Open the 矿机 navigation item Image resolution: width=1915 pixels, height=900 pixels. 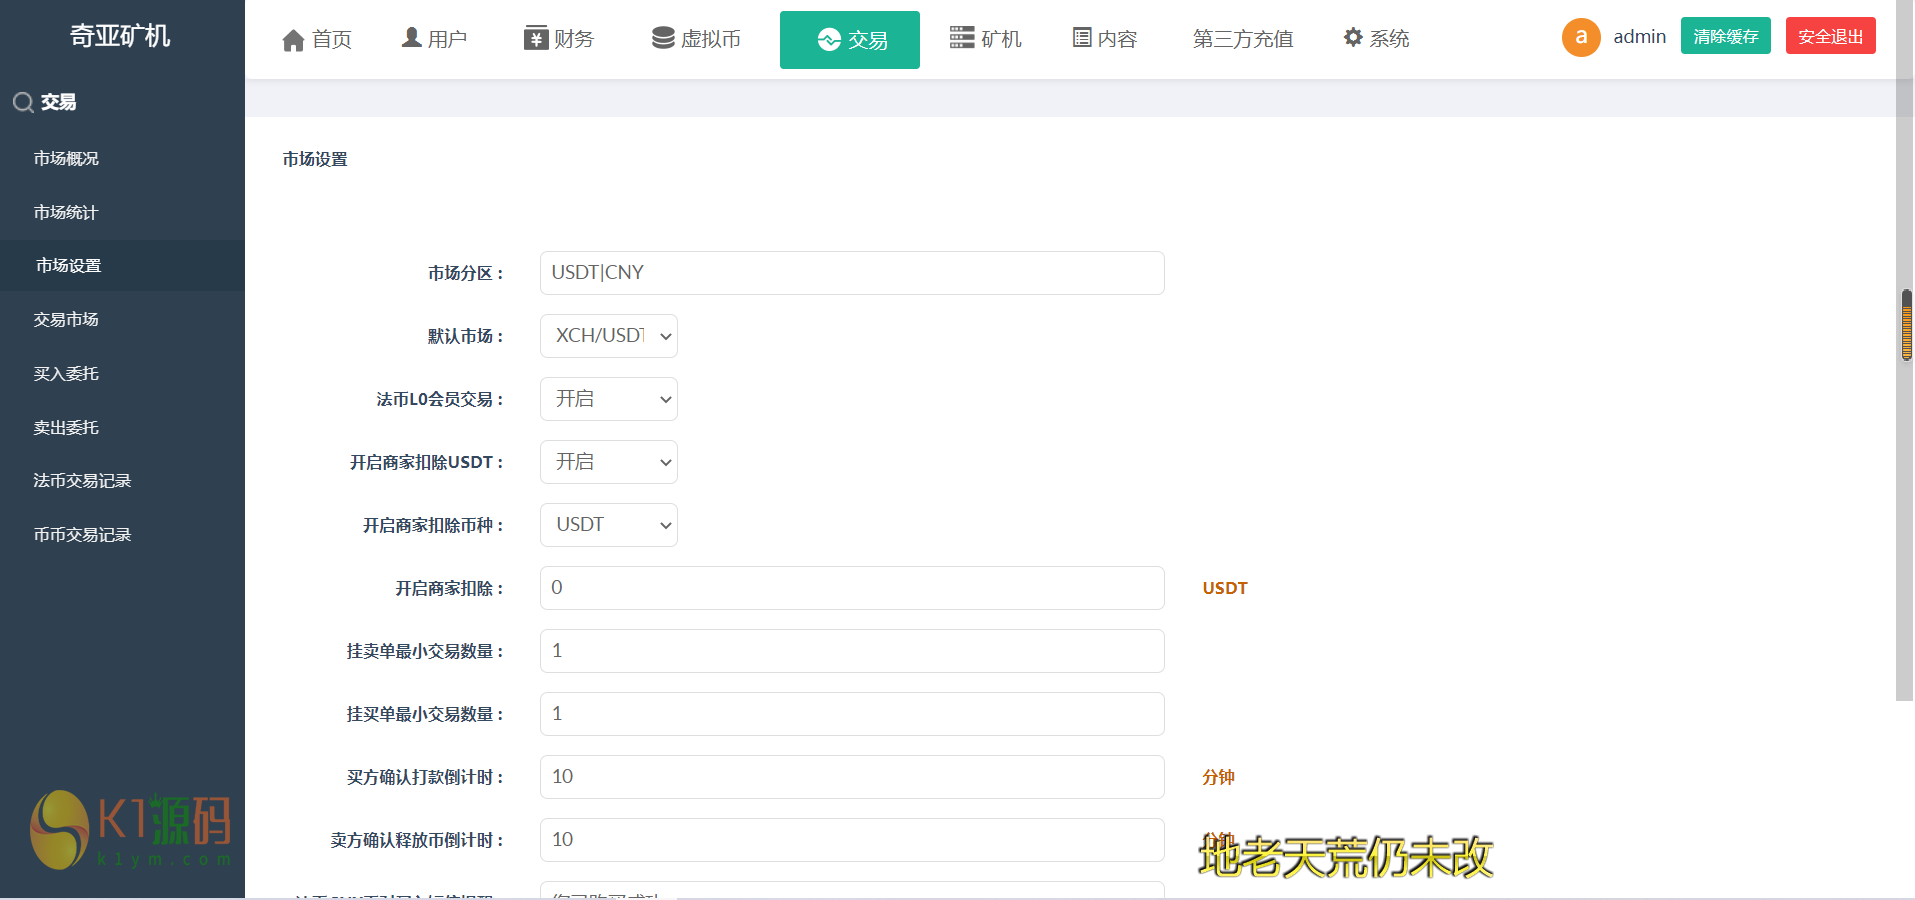click(986, 39)
